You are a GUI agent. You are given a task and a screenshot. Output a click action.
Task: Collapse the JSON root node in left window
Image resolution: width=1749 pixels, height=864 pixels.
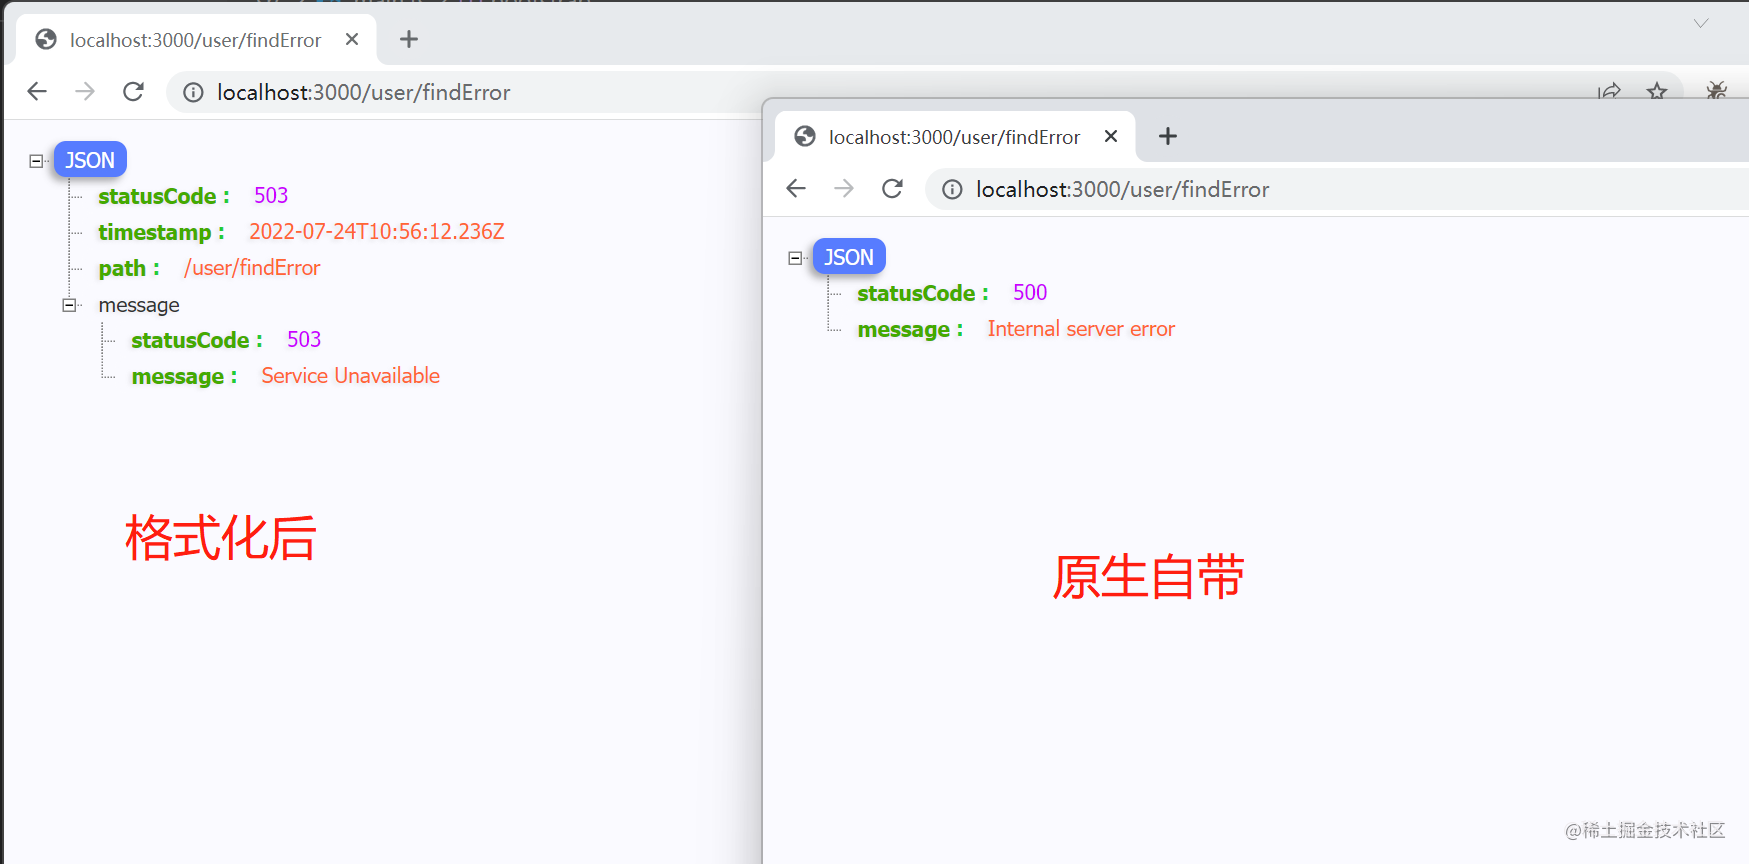coord(36,161)
